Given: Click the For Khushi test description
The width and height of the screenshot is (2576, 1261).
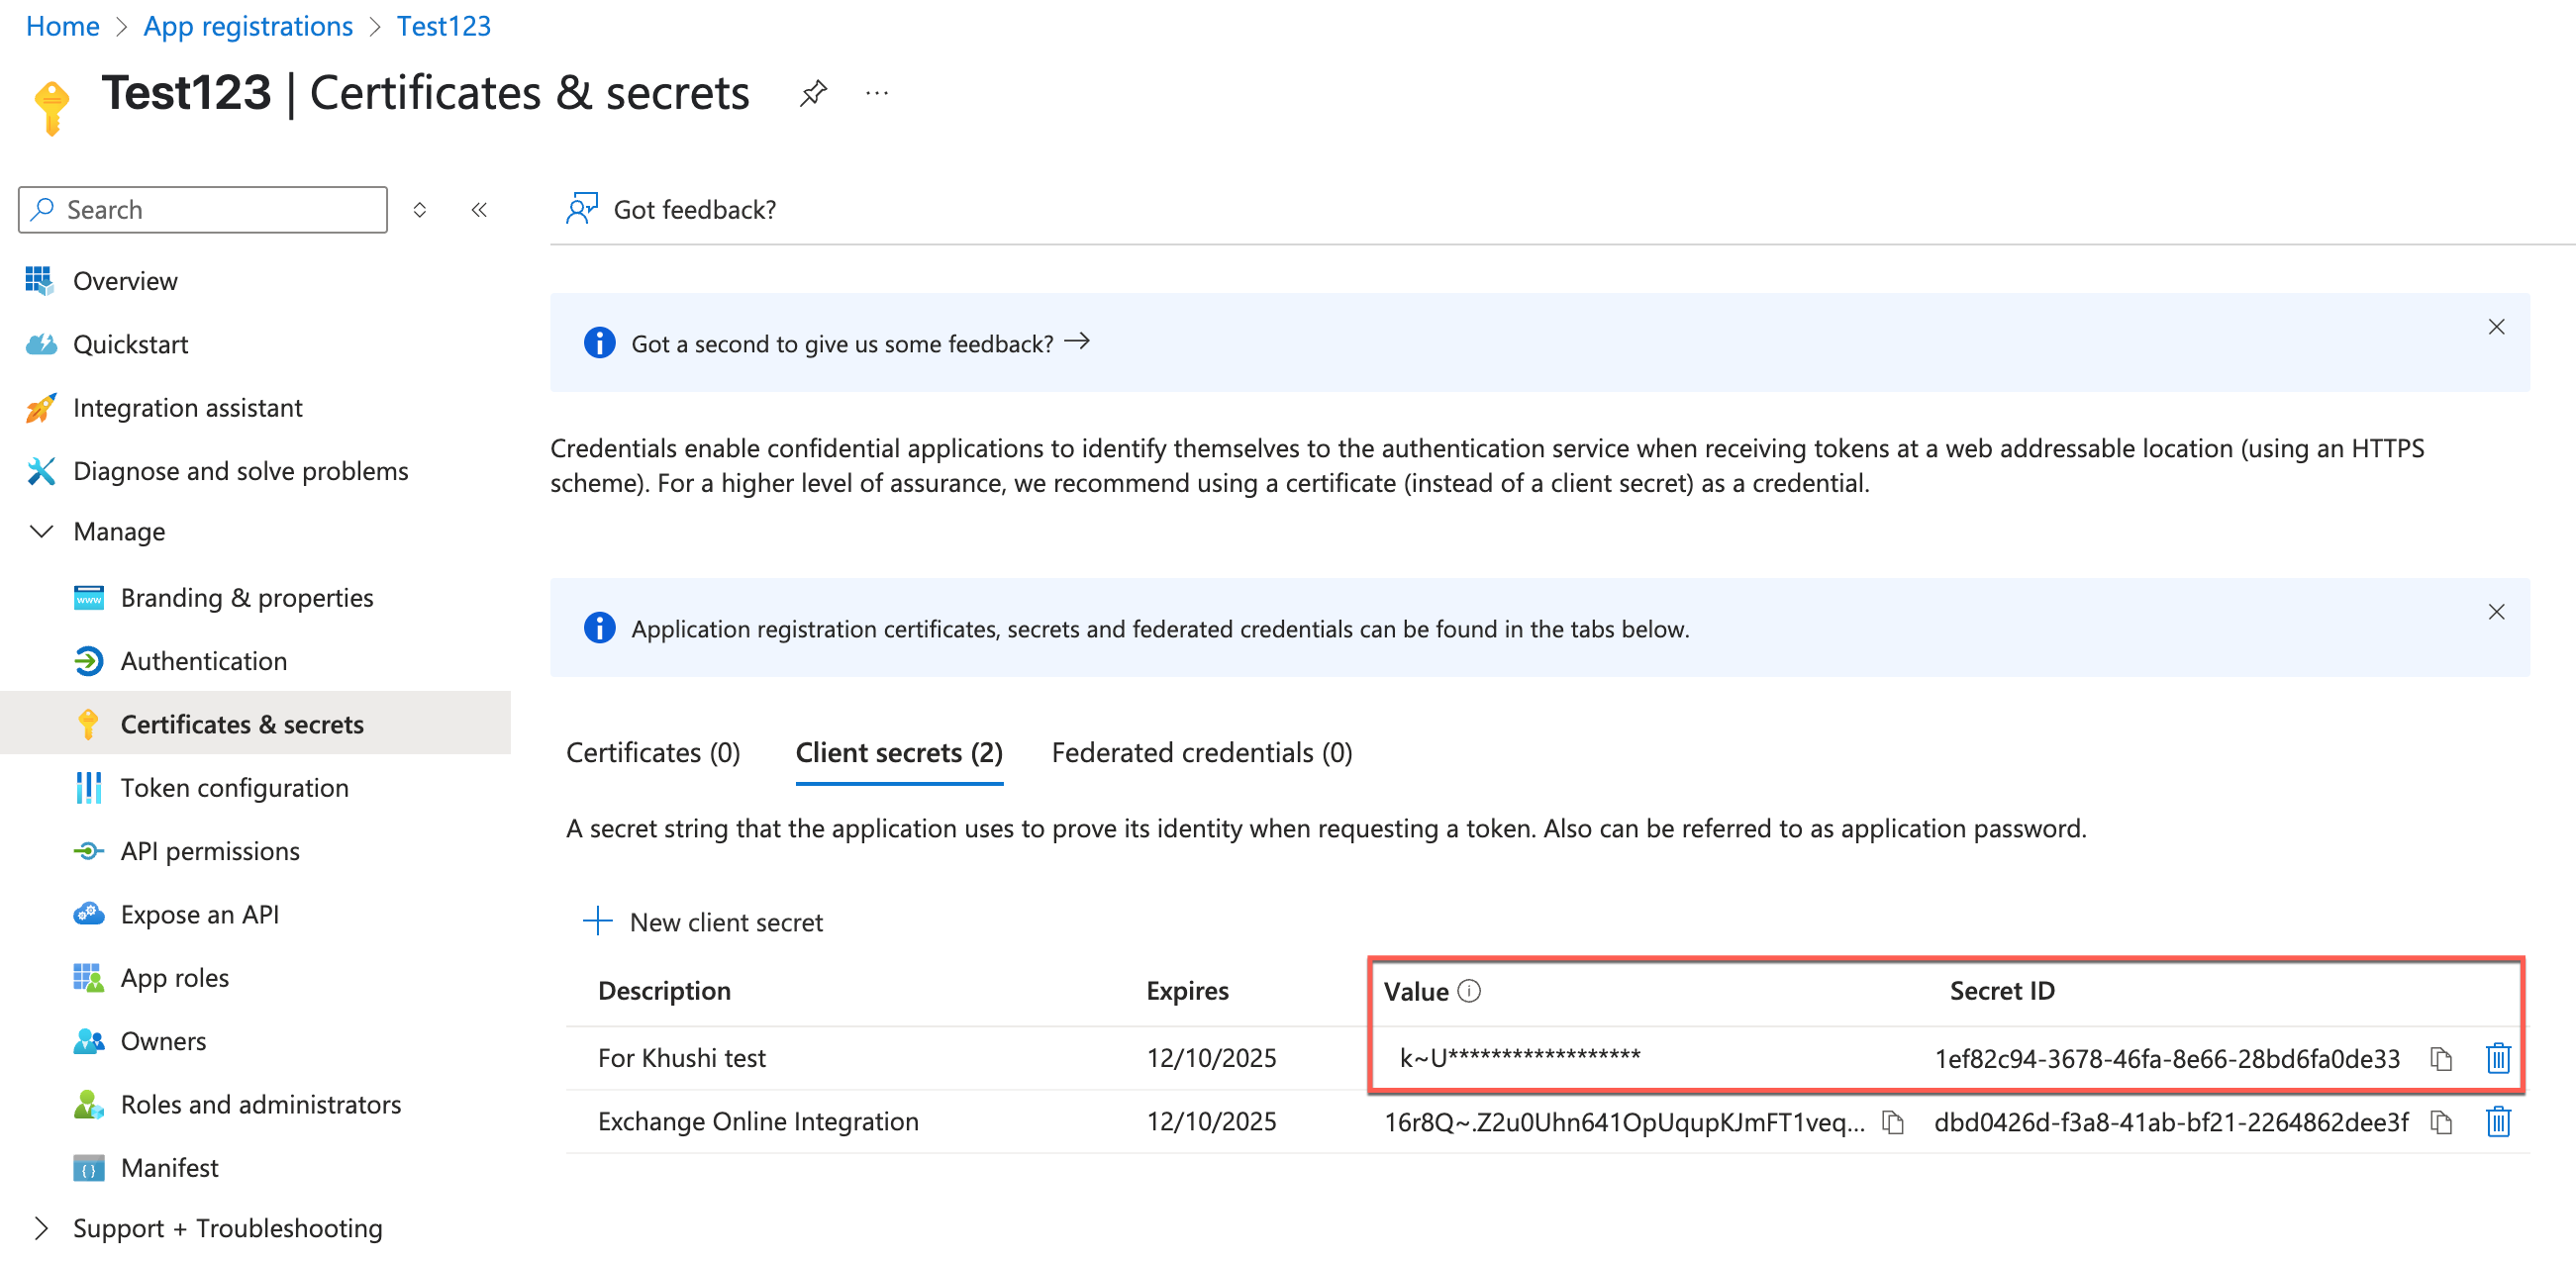Looking at the screenshot, I should [682, 1058].
